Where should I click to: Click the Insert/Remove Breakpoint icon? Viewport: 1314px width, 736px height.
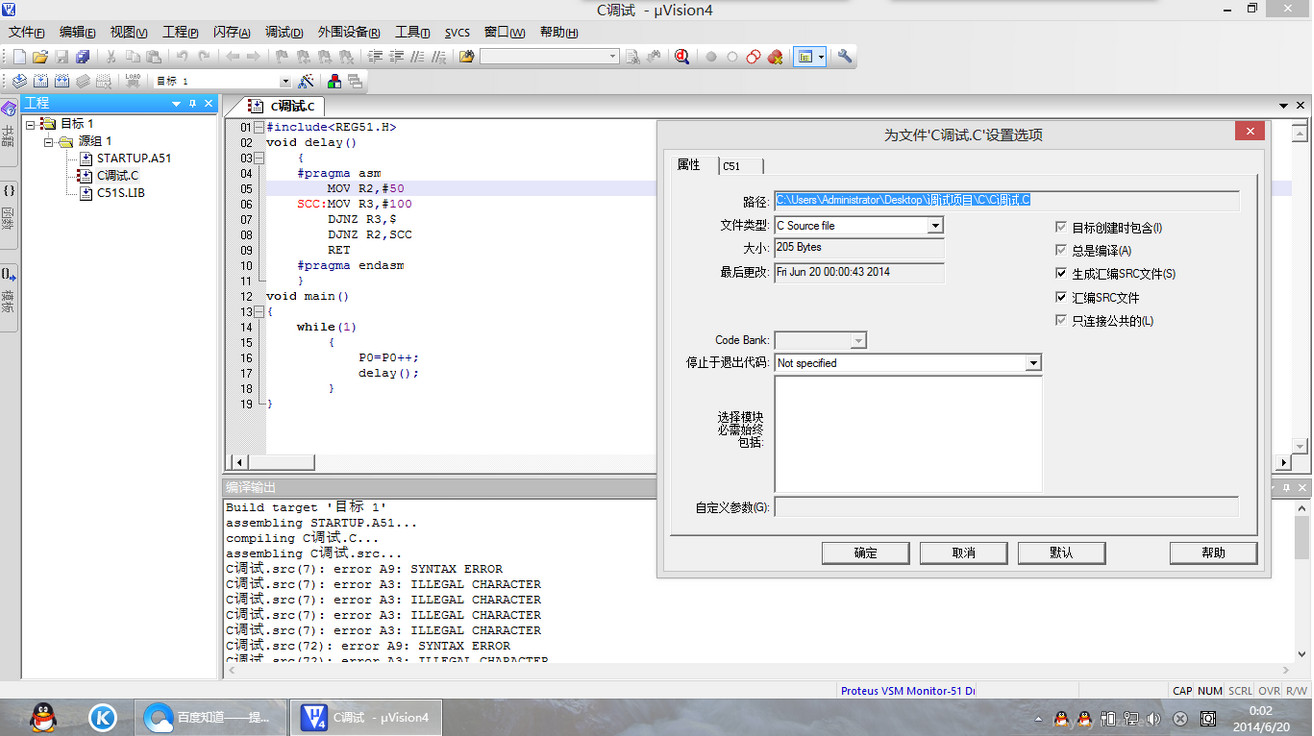(x=711, y=57)
